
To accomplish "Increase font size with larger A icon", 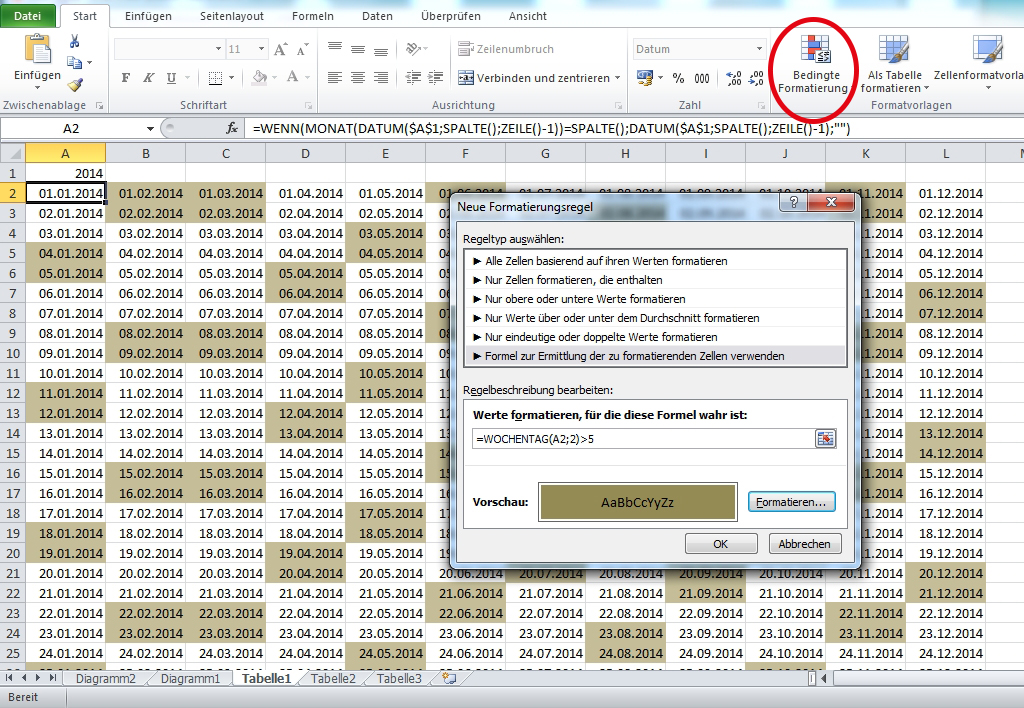I will click(281, 49).
